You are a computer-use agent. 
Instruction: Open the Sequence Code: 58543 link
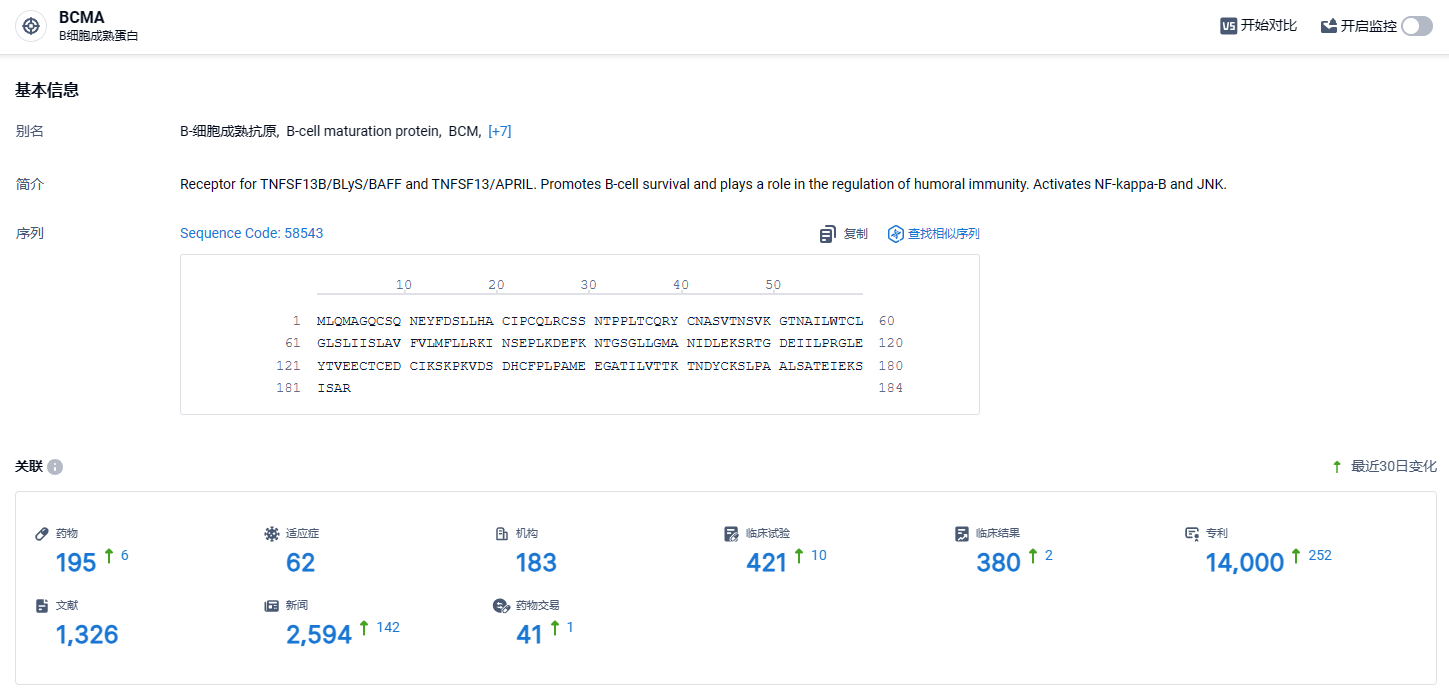[x=251, y=233]
